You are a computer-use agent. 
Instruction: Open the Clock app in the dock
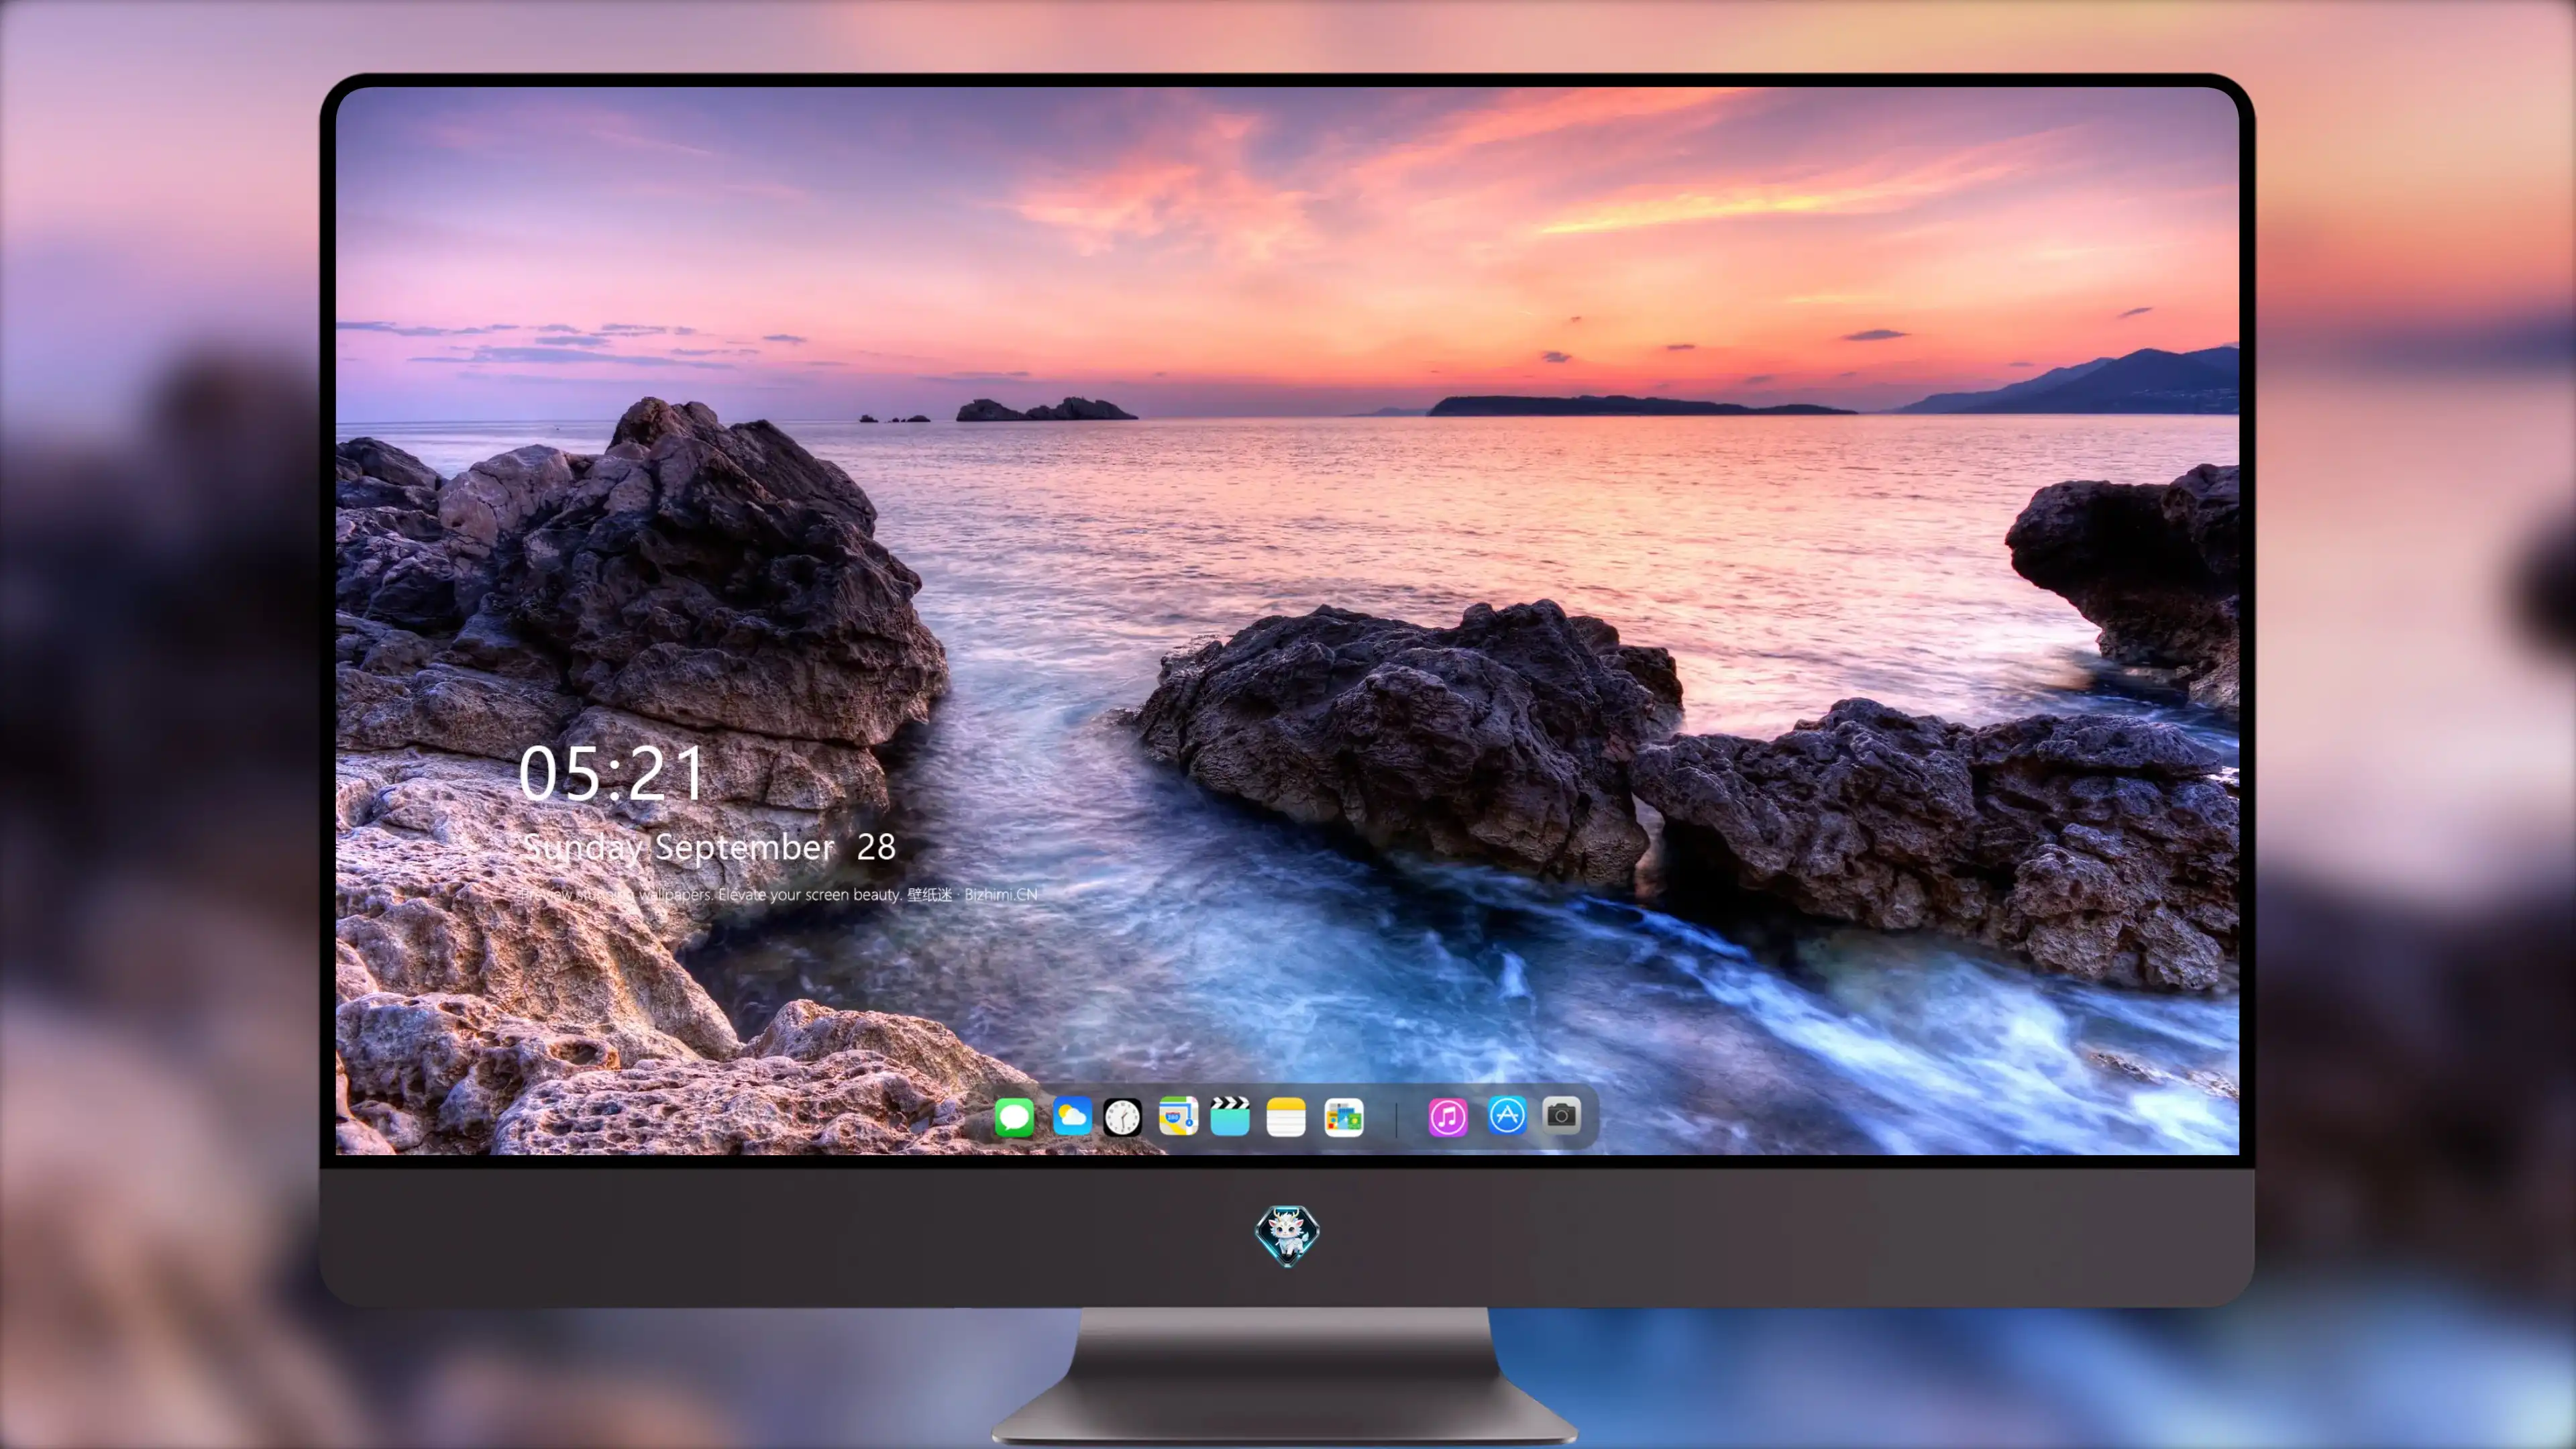[1122, 1117]
